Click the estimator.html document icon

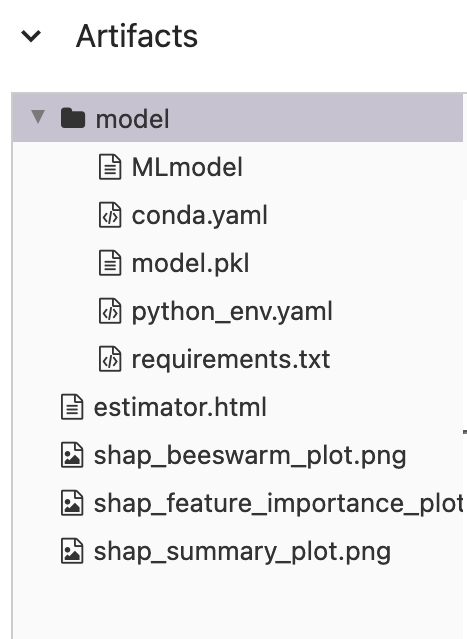tap(72, 407)
